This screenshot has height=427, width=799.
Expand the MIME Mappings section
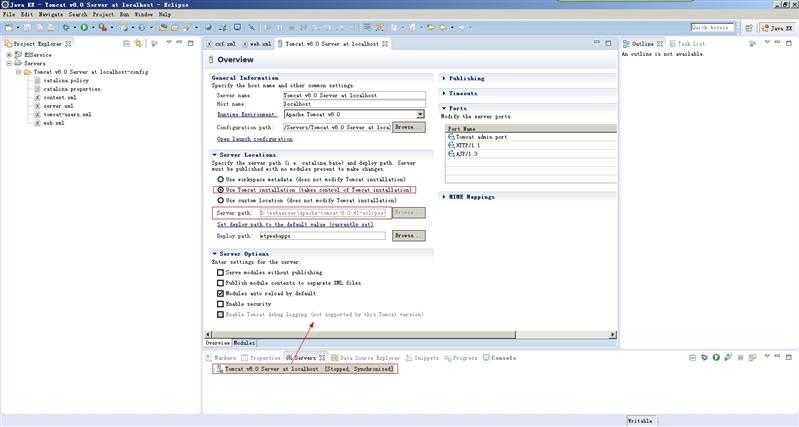(444, 197)
